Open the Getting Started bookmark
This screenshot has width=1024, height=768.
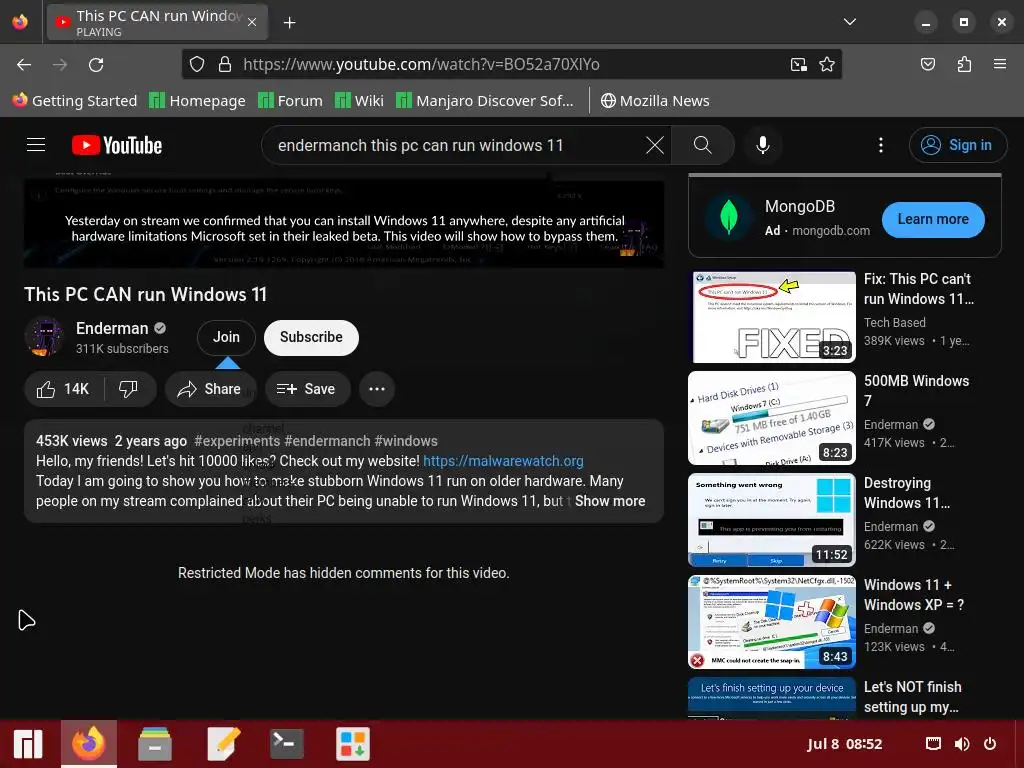point(75,101)
